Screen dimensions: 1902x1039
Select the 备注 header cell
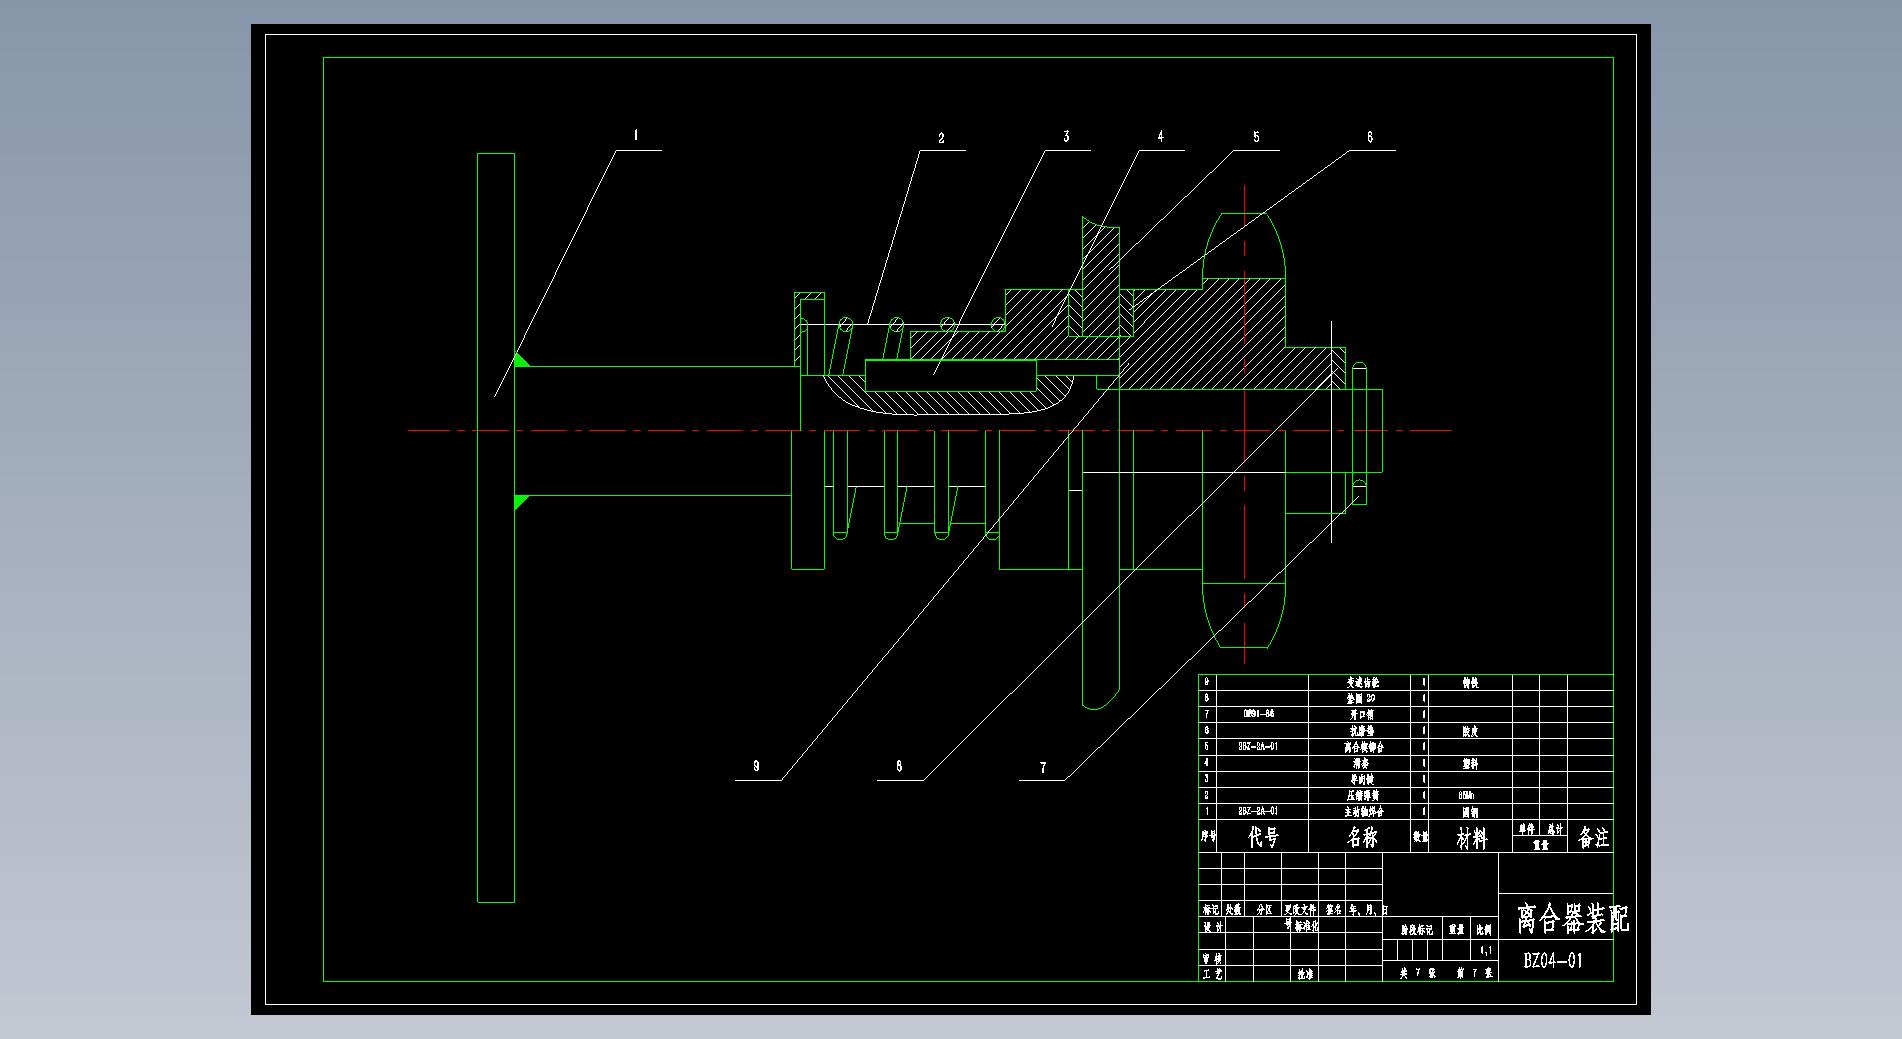[x=1593, y=838]
